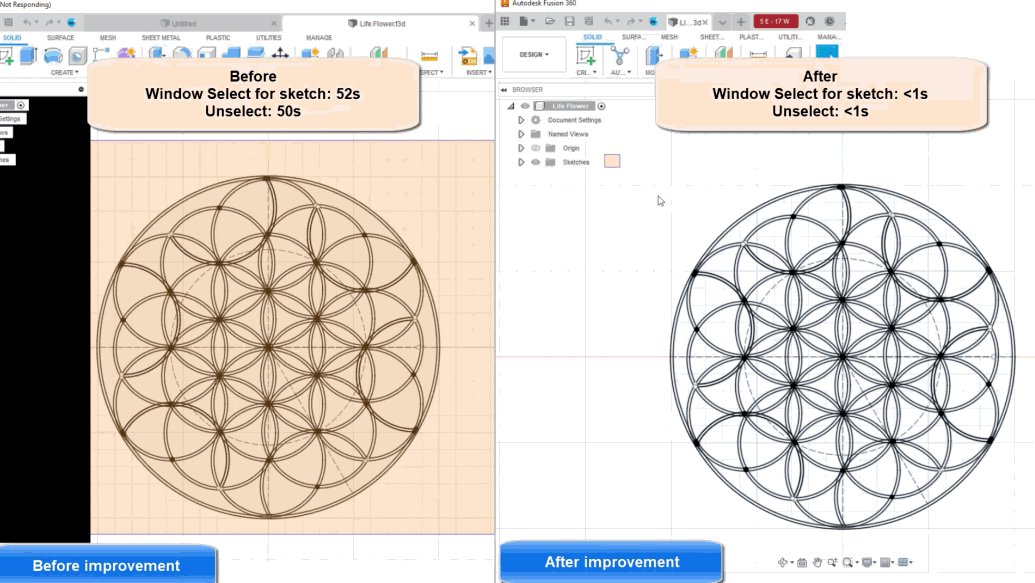Click the Save icon in right window
1035x583 pixels.
tap(567, 21)
